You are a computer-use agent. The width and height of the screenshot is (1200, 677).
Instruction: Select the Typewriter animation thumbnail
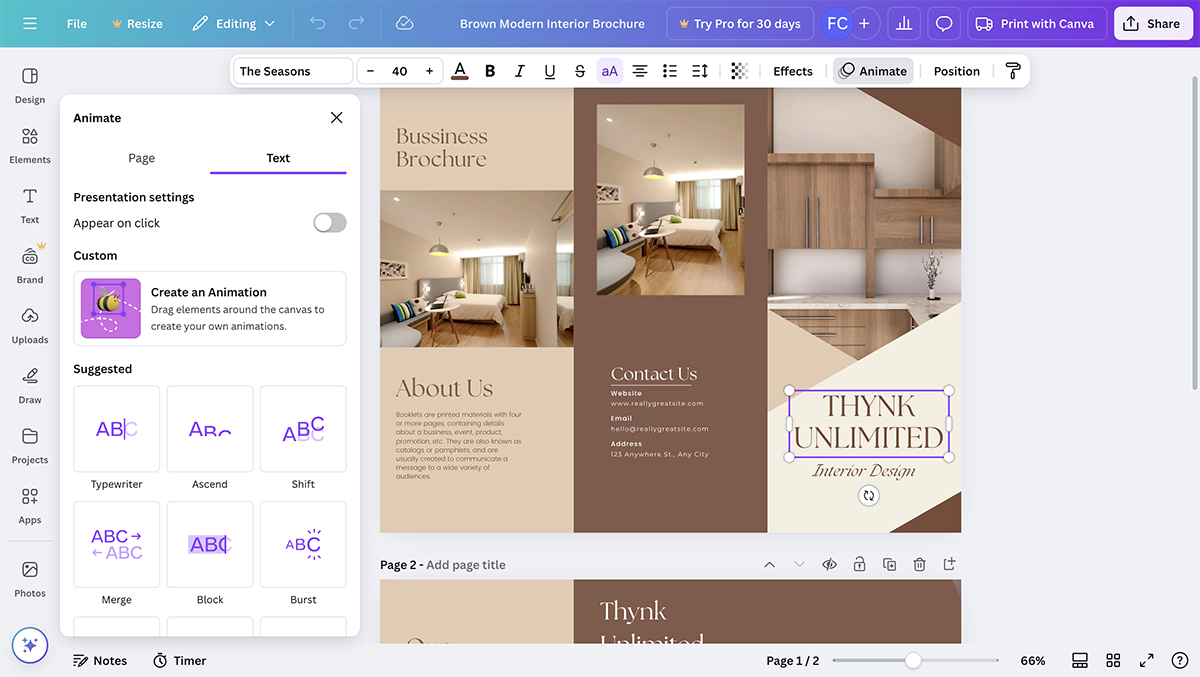117,430
